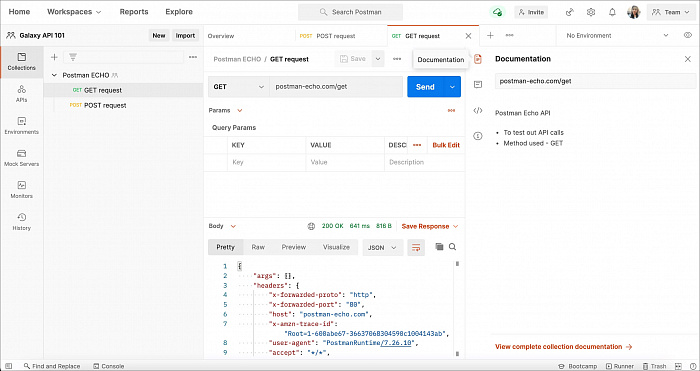Open the Explore menu

[x=179, y=12]
